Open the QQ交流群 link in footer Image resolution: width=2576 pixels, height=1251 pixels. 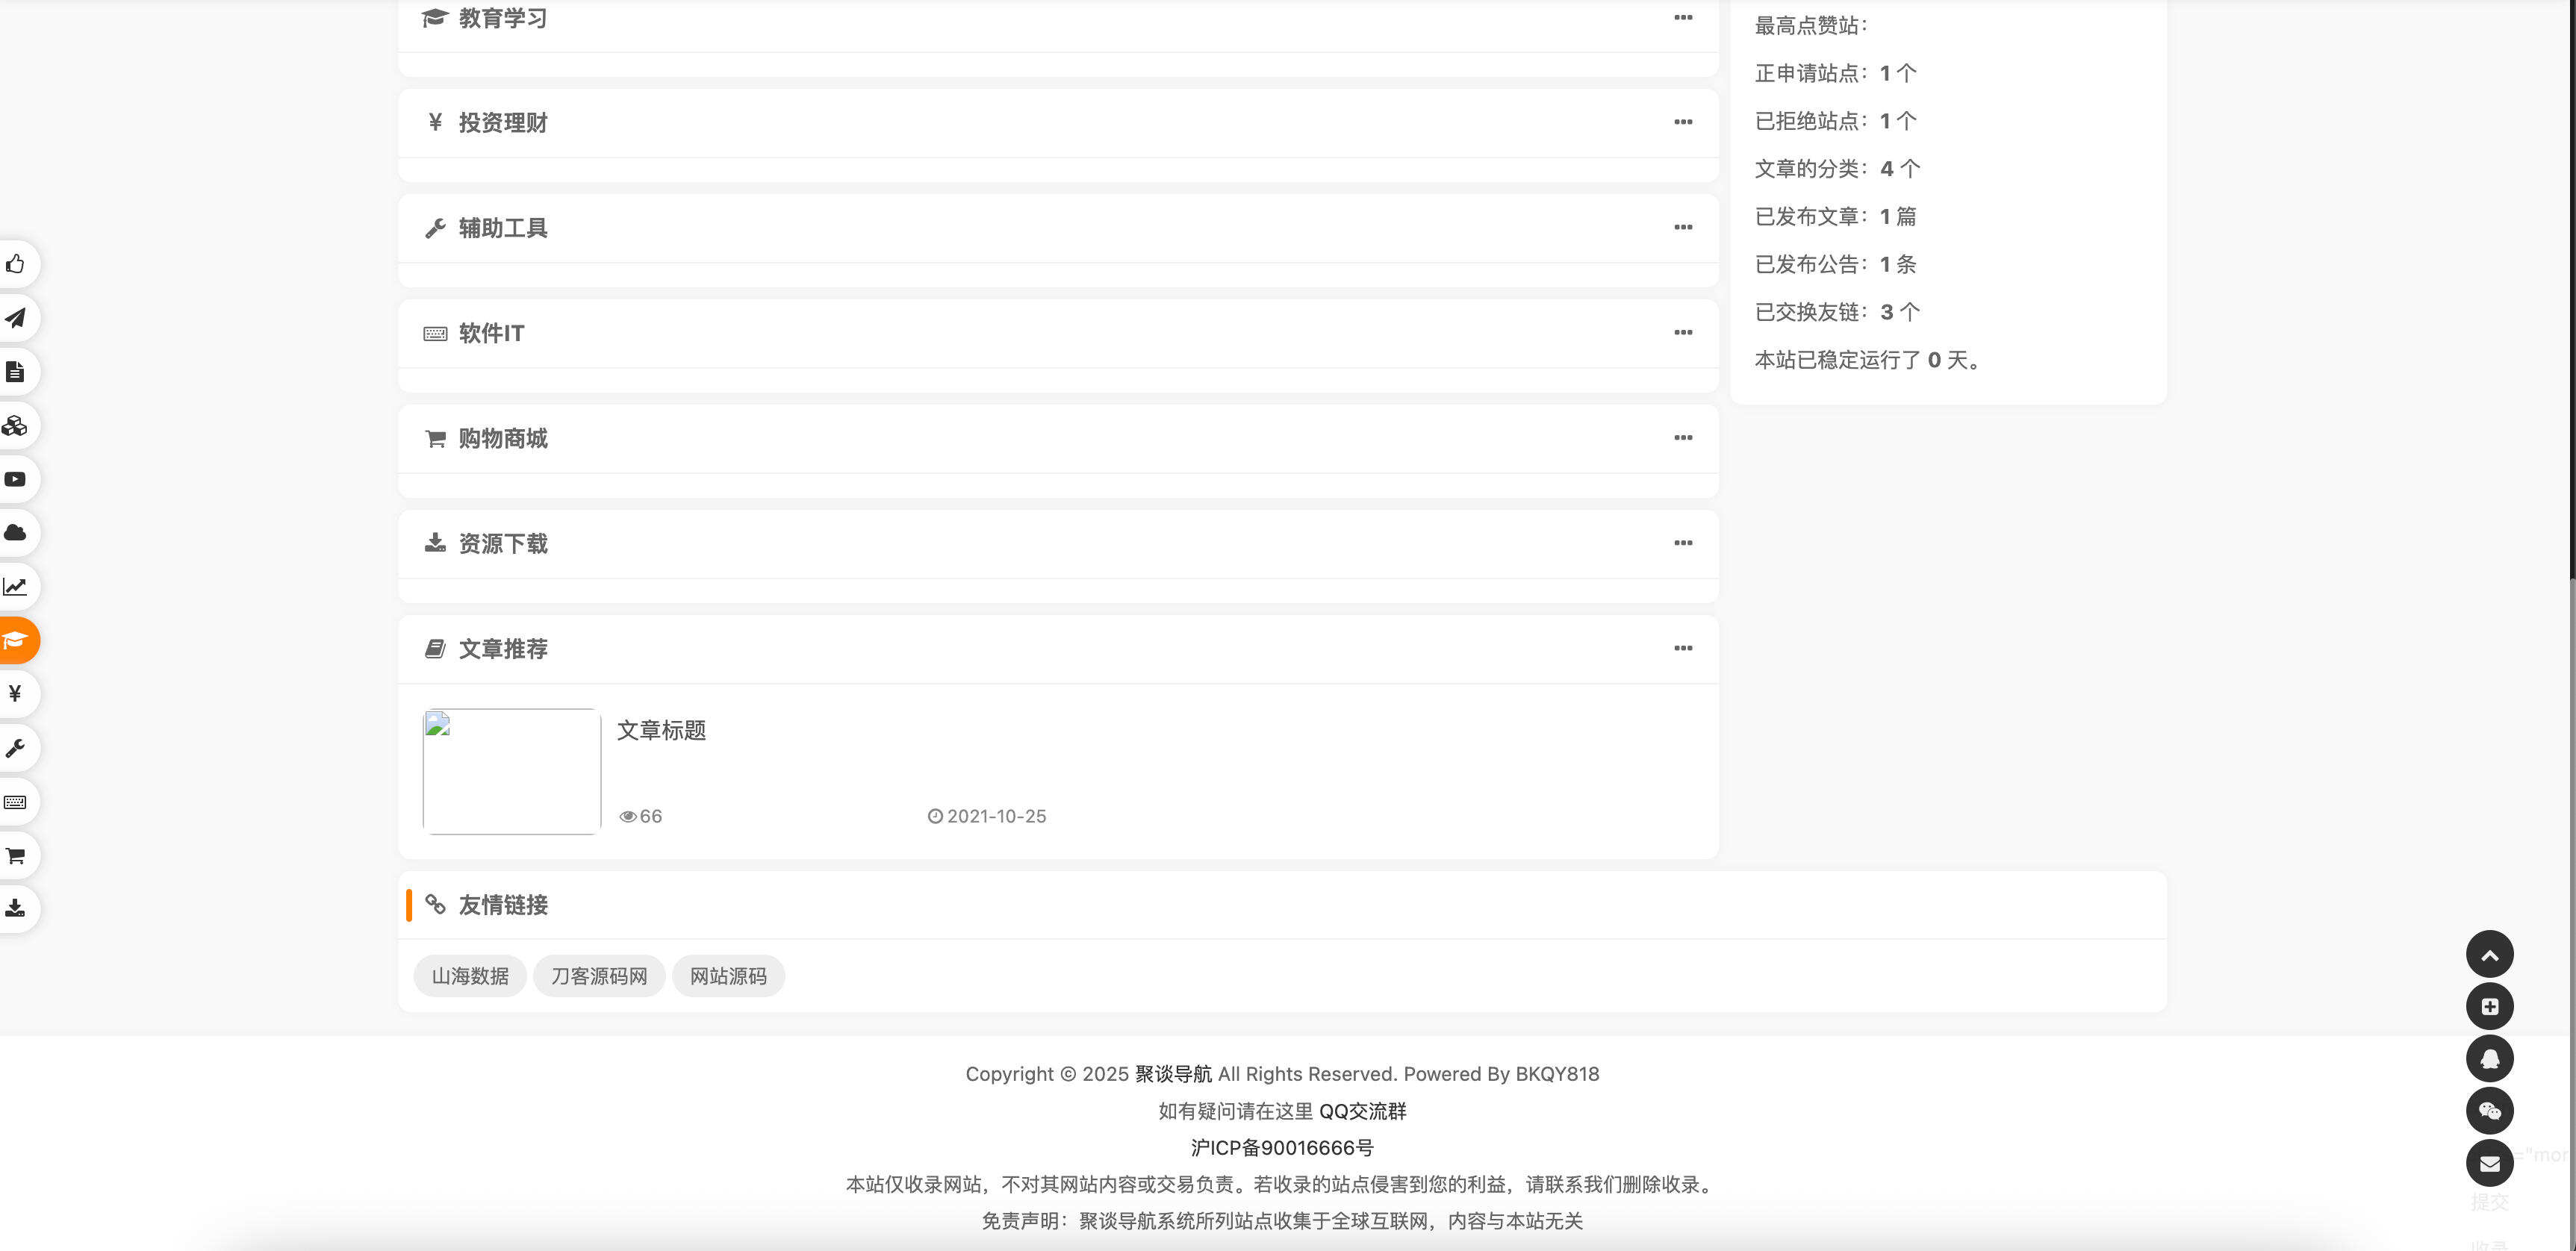tap(1366, 1110)
